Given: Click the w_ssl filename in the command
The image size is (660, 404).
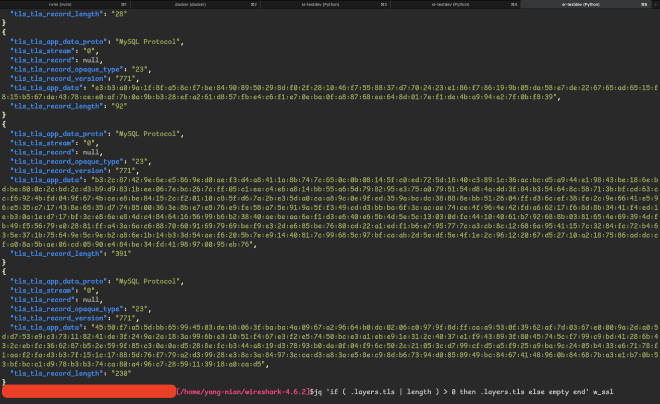Looking at the screenshot, I should coord(603,392).
